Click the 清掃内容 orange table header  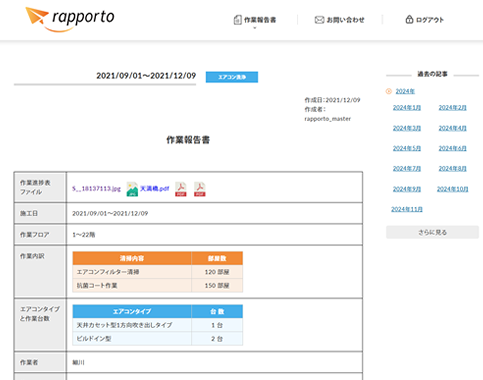[x=132, y=258]
